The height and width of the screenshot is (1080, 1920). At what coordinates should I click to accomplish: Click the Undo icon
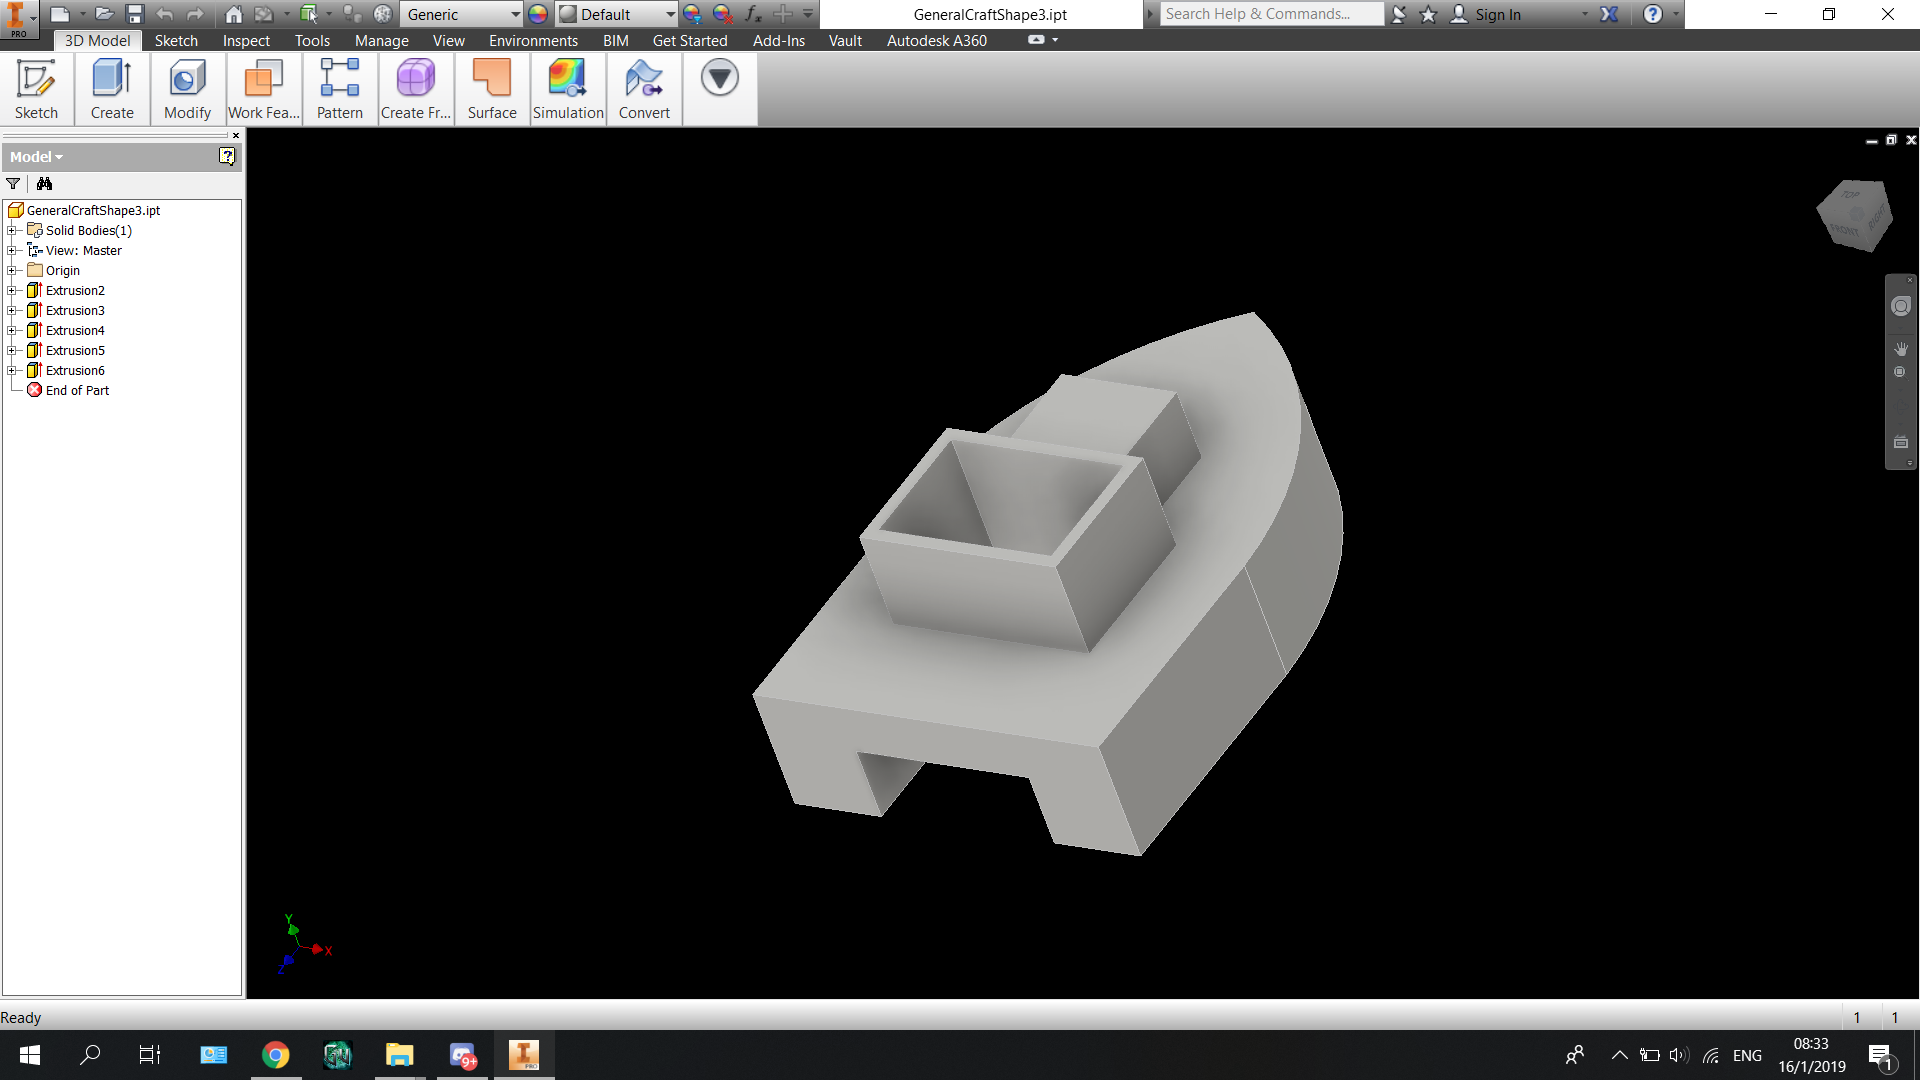165,14
